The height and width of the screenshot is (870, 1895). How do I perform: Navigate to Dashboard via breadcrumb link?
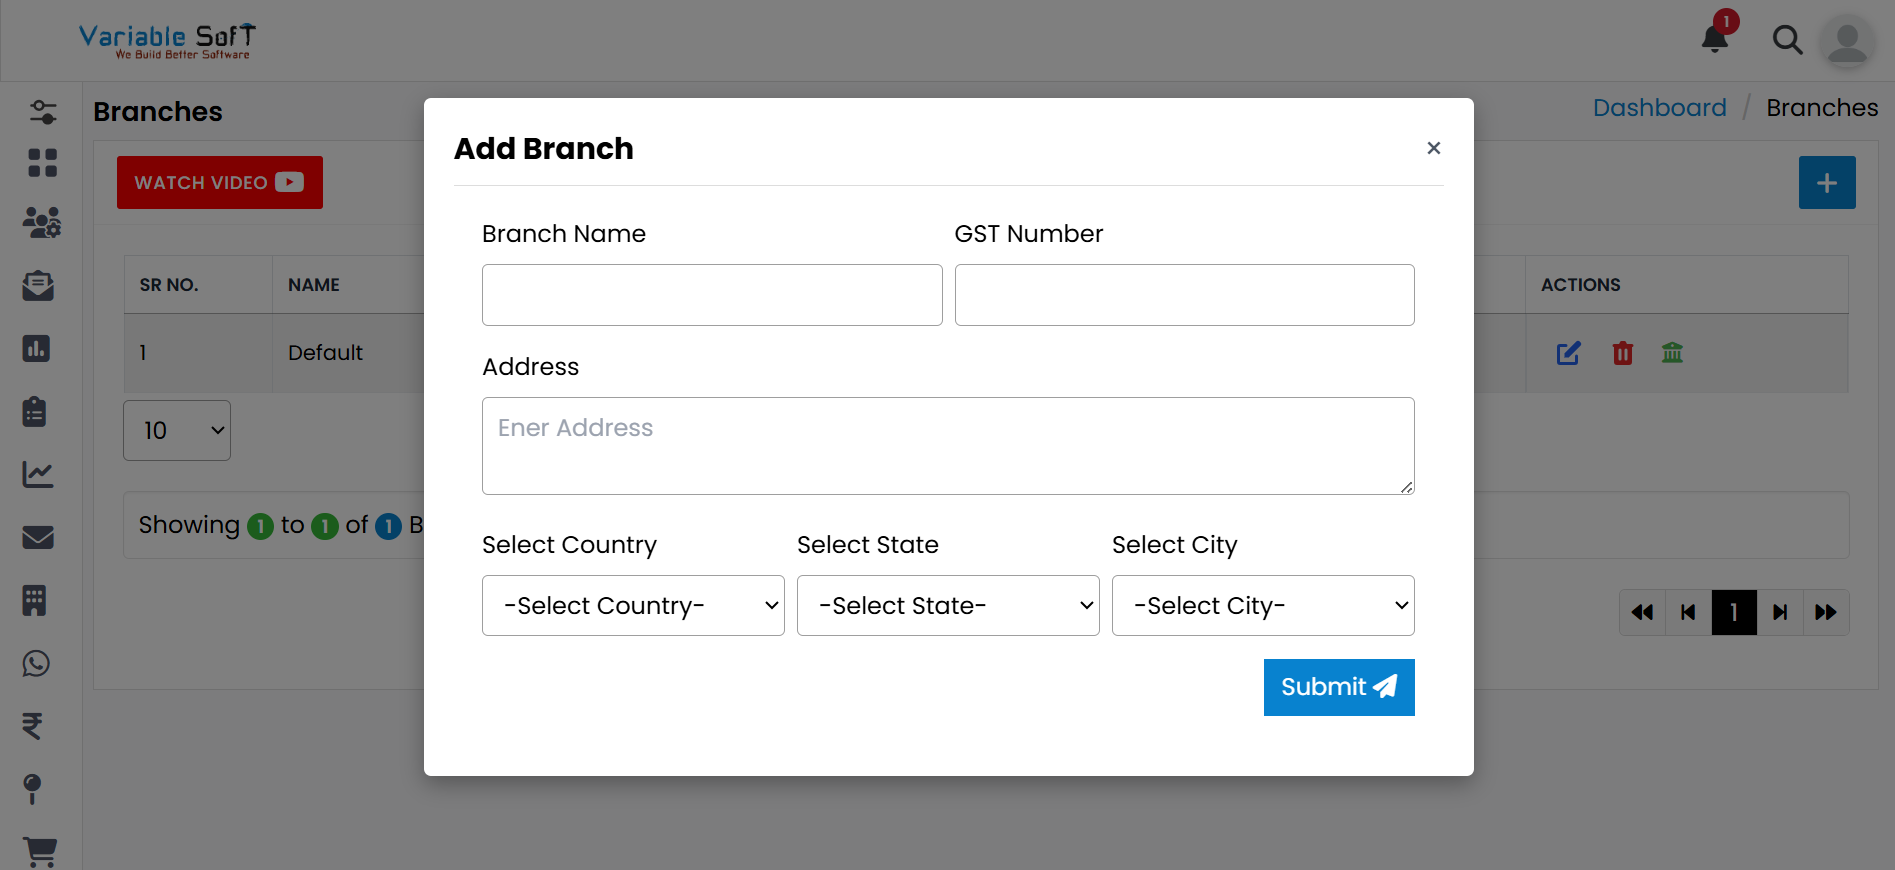(1659, 107)
